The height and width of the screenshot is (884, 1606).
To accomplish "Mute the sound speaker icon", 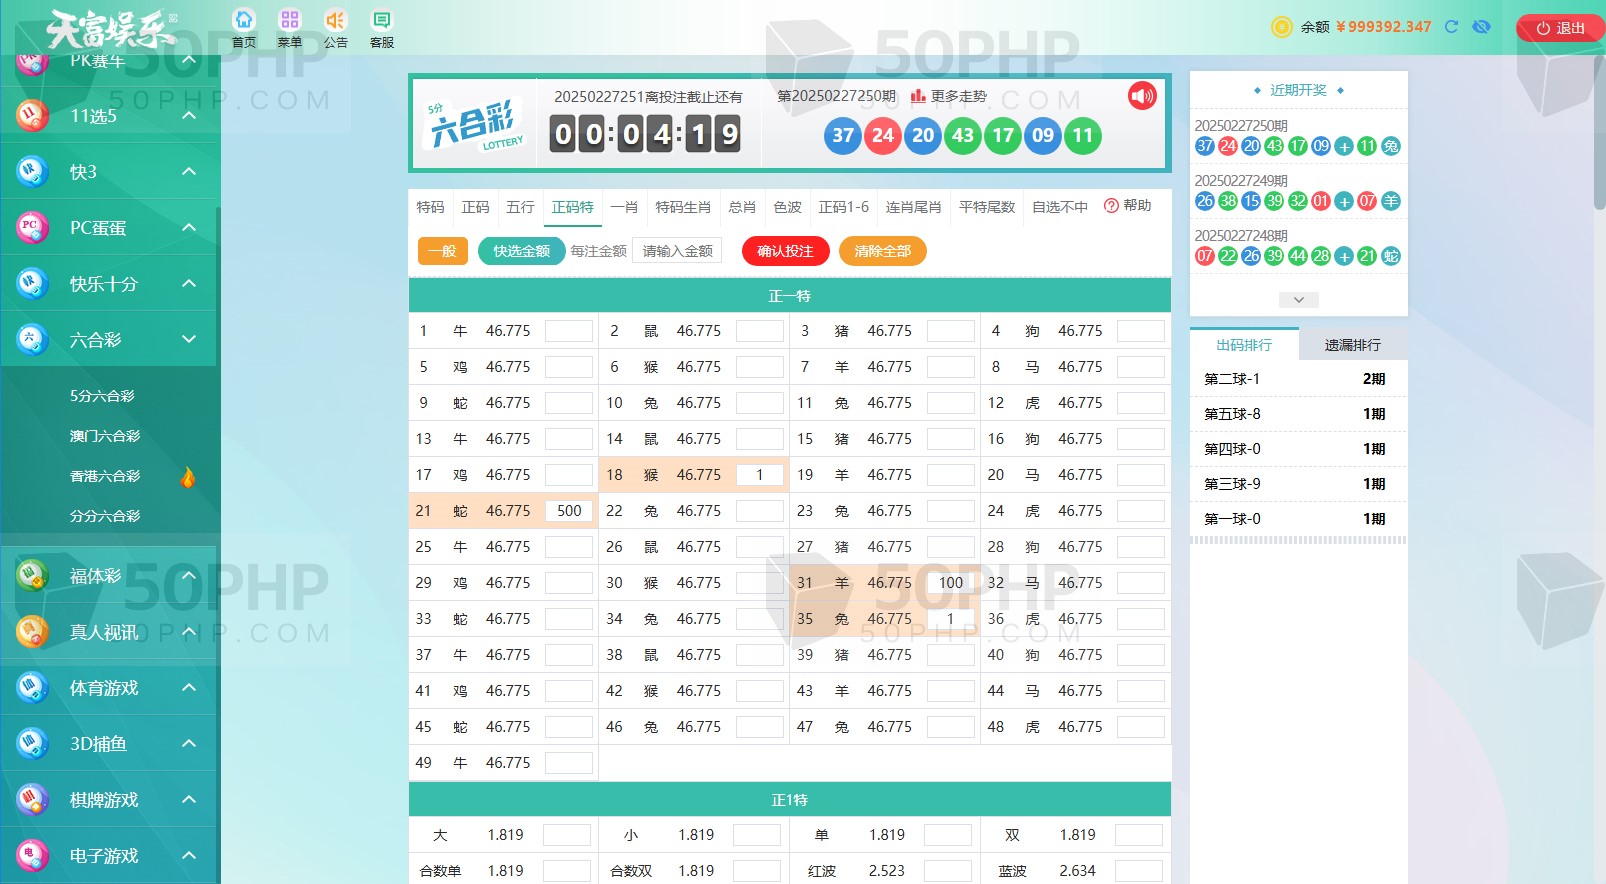I will pyautogui.click(x=1142, y=96).
